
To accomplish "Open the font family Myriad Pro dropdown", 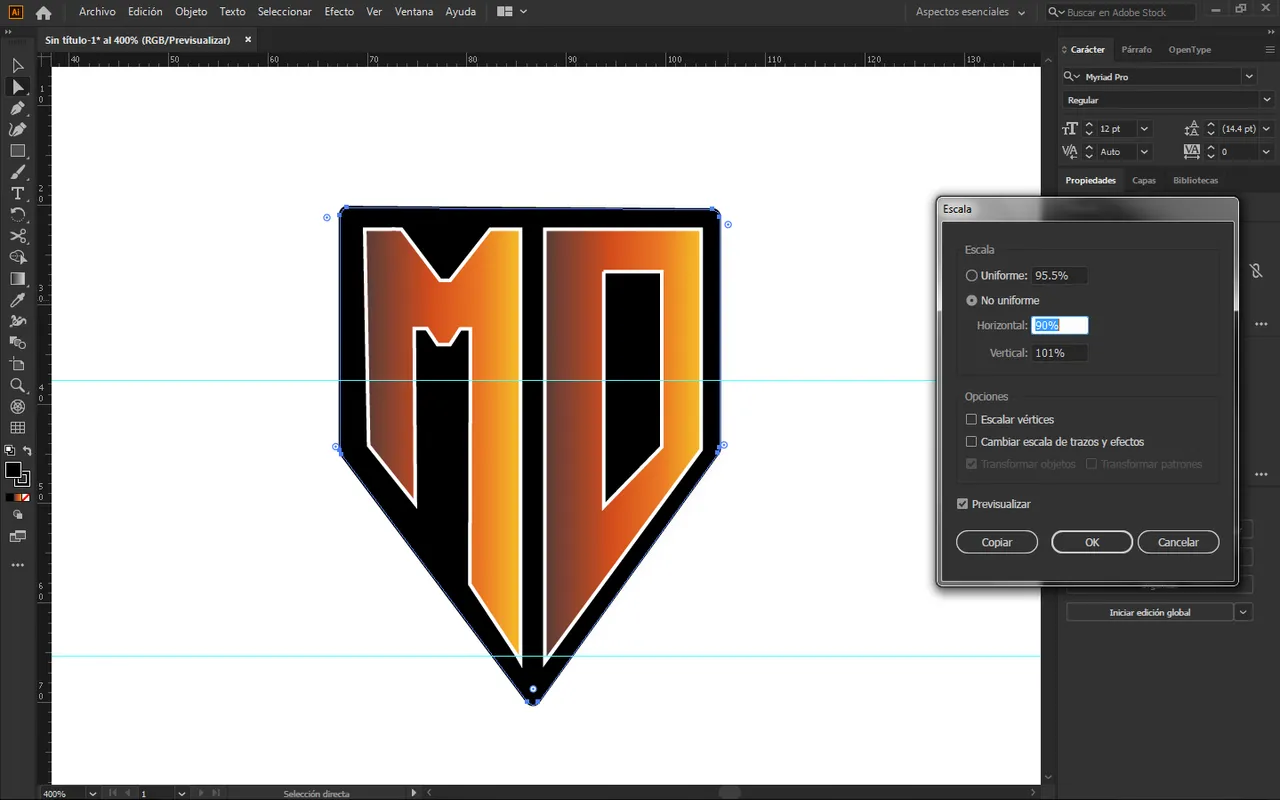I will tap(1249, 77).
